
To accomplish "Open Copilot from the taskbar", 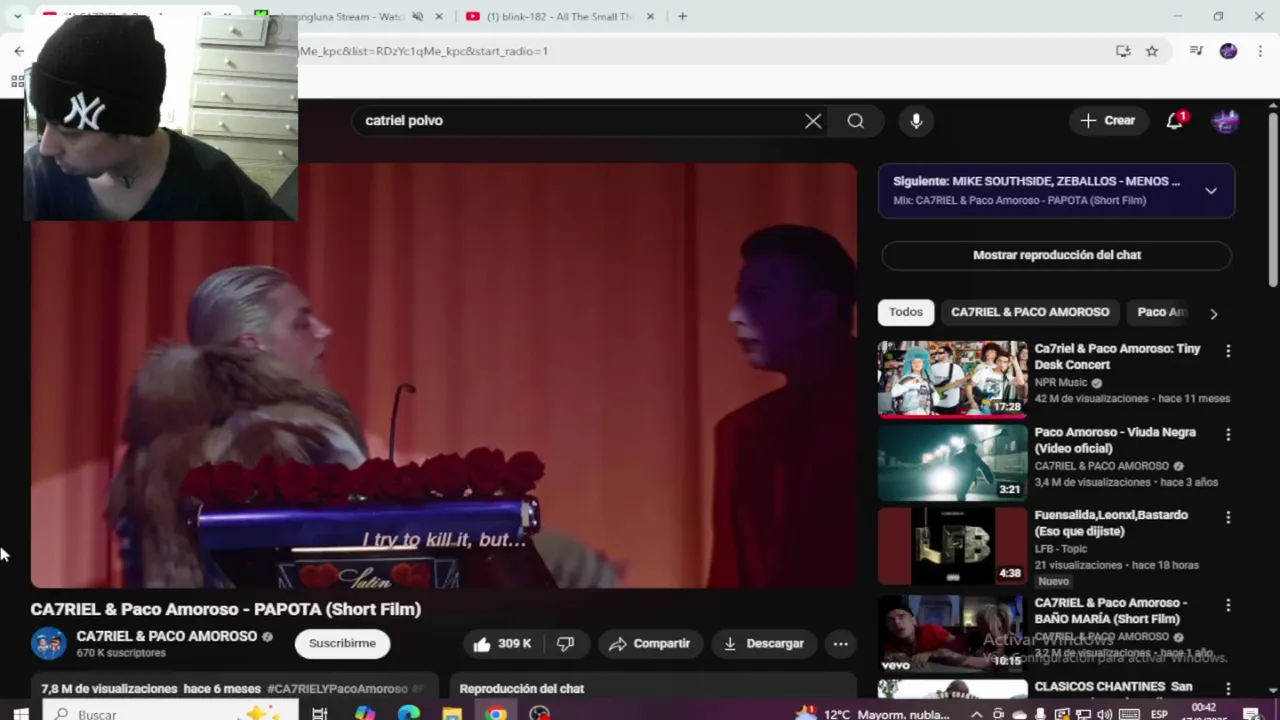I will click(364, 714).
